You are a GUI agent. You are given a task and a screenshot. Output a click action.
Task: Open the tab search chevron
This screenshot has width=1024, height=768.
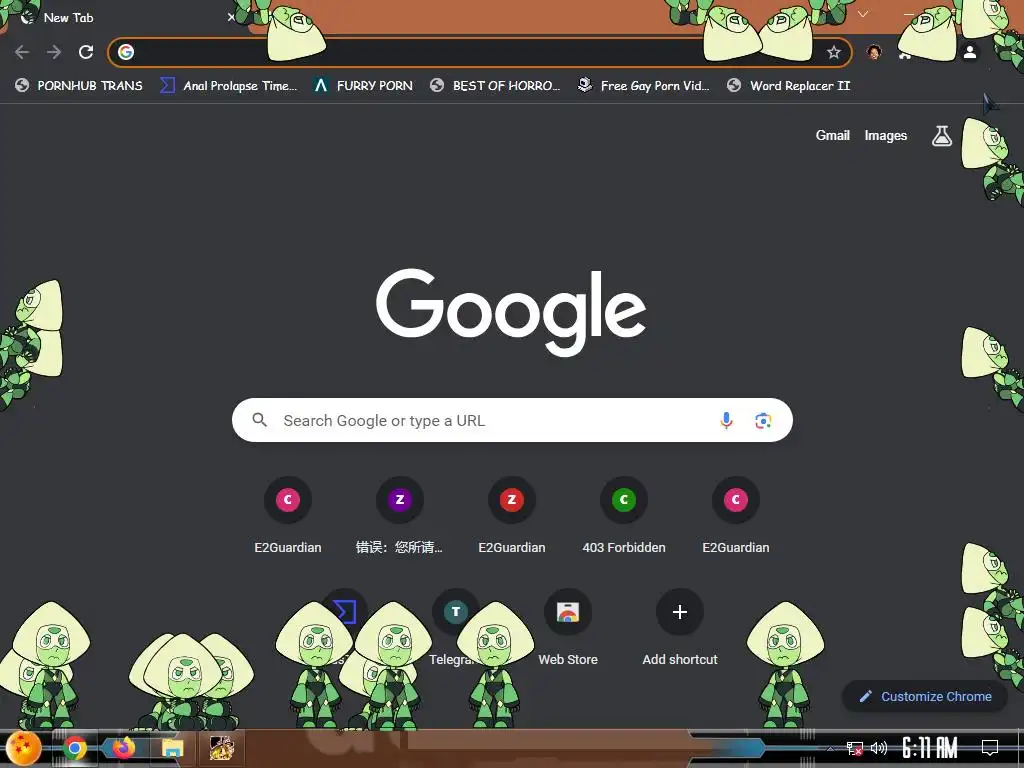[x=863, y=14]
